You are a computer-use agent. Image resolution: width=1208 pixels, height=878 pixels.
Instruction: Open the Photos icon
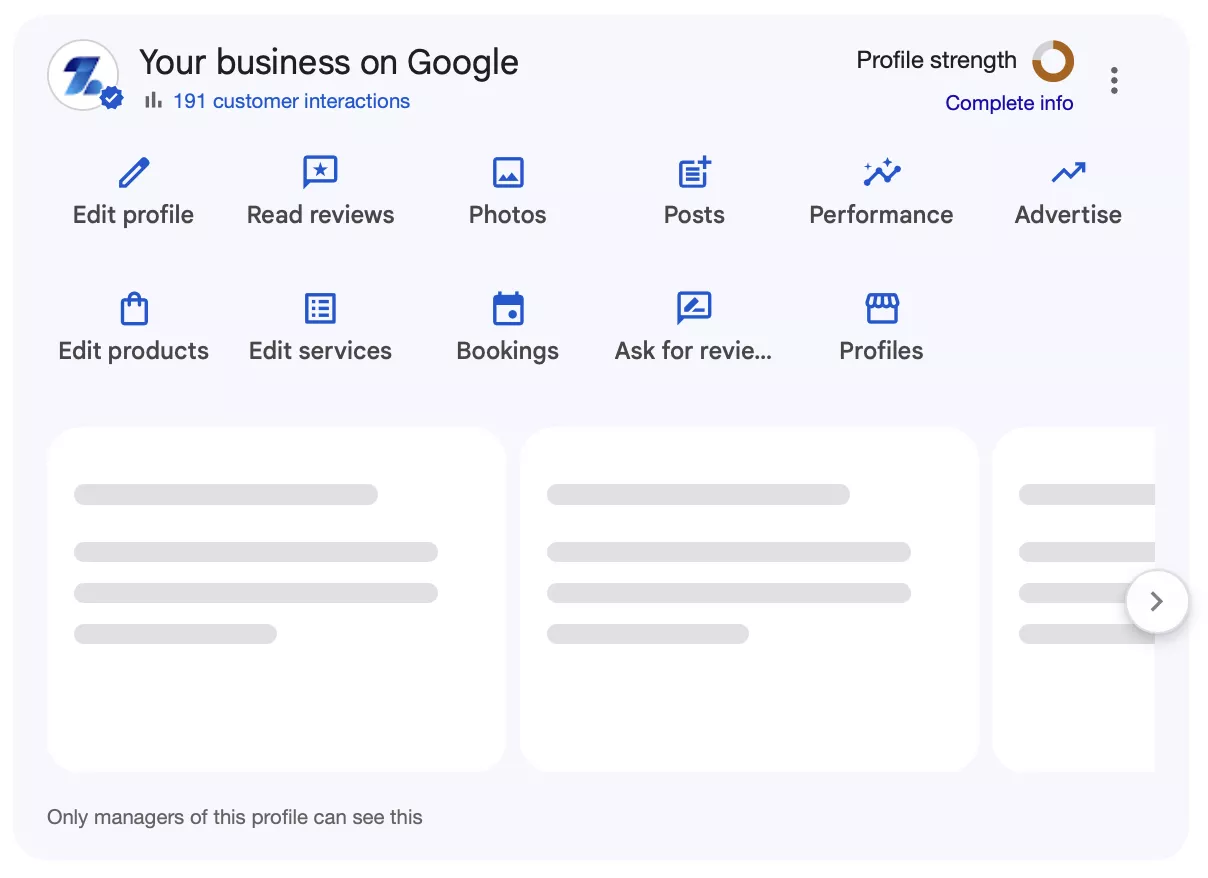tap(508, 173)
